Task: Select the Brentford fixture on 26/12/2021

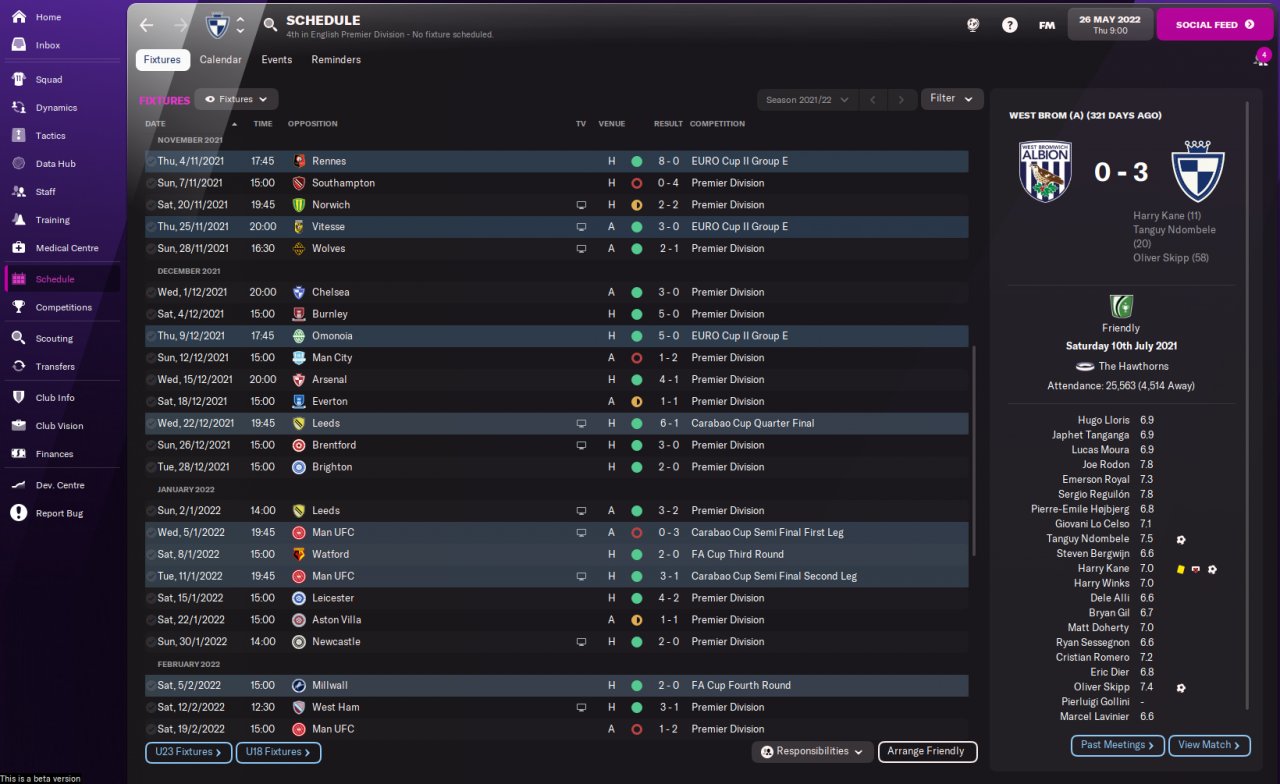Action: click(556, 445)
